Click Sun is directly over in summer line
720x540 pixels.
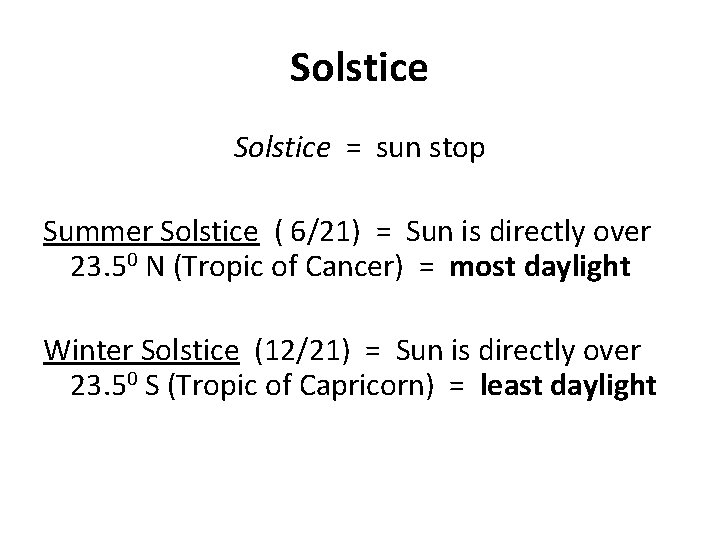tap(528, 232)
